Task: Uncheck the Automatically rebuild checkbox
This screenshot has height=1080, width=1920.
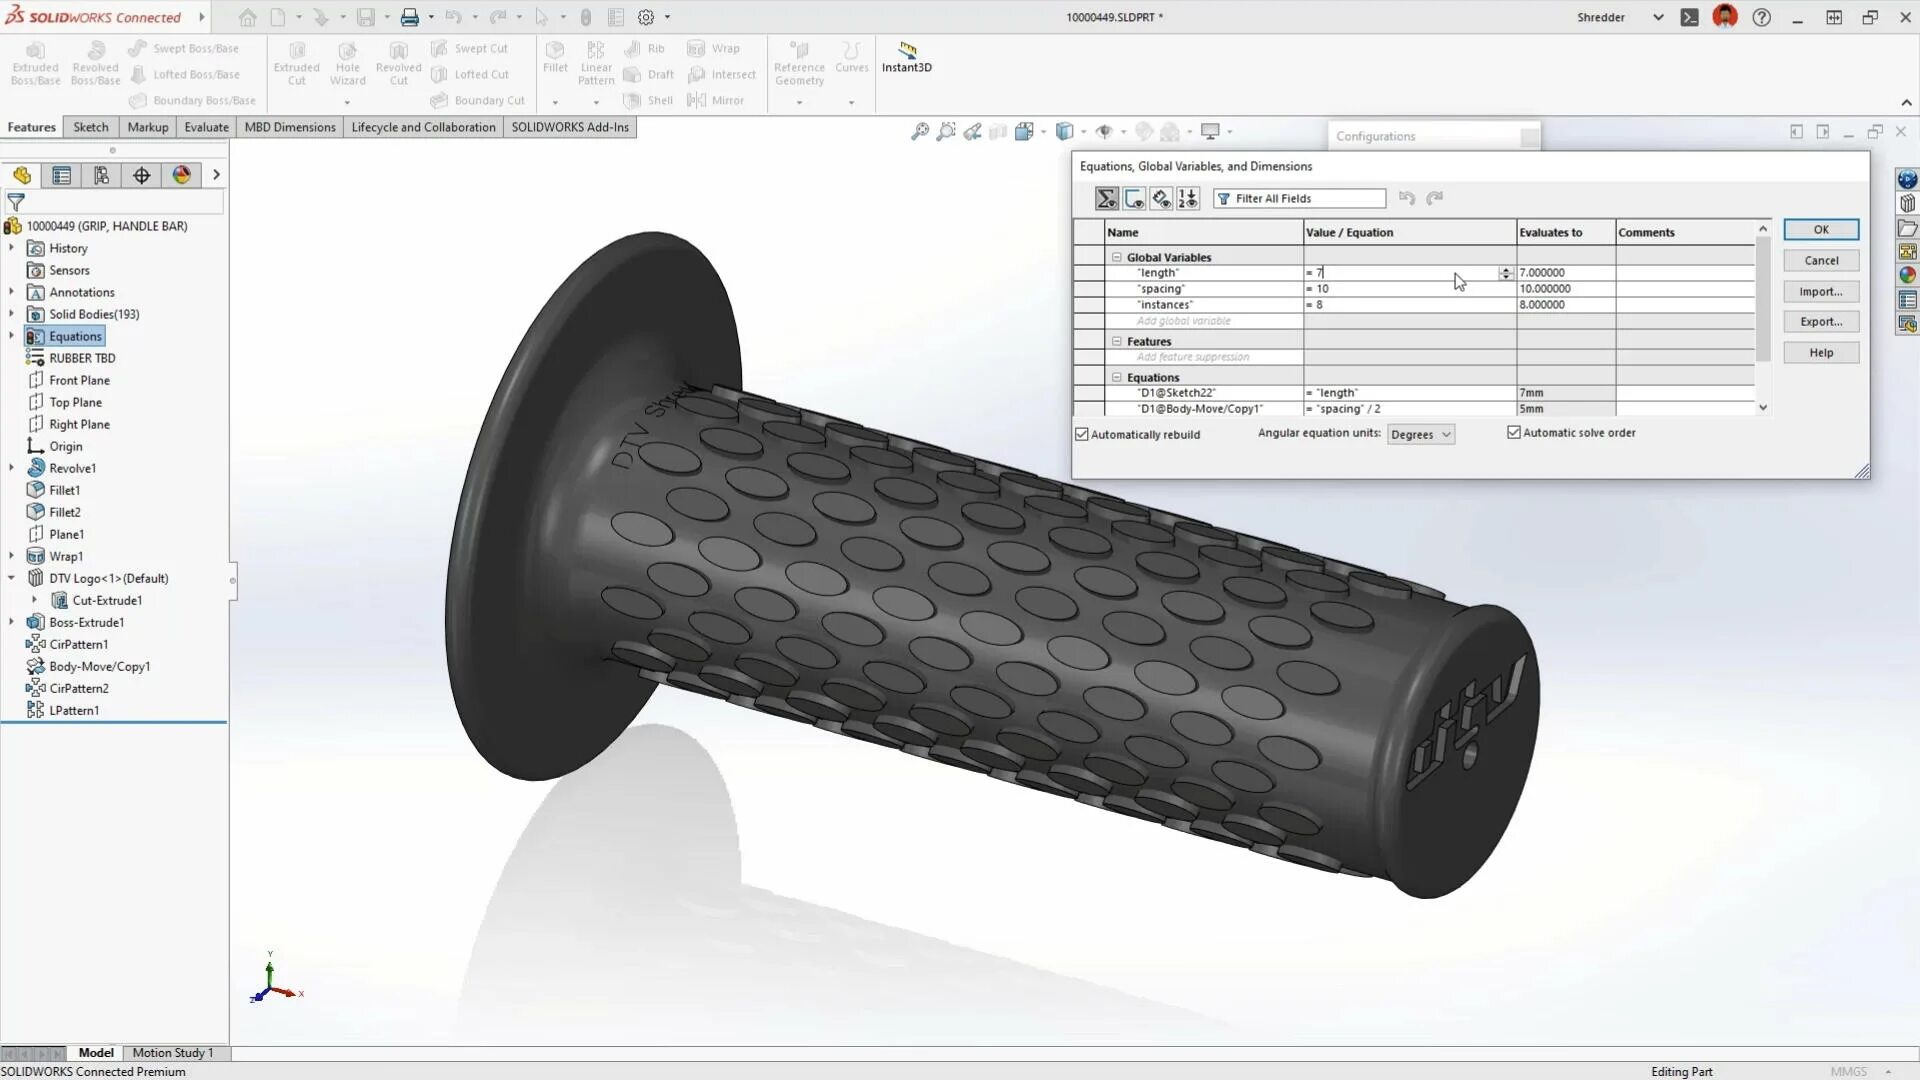Action: click(1081, 434)
